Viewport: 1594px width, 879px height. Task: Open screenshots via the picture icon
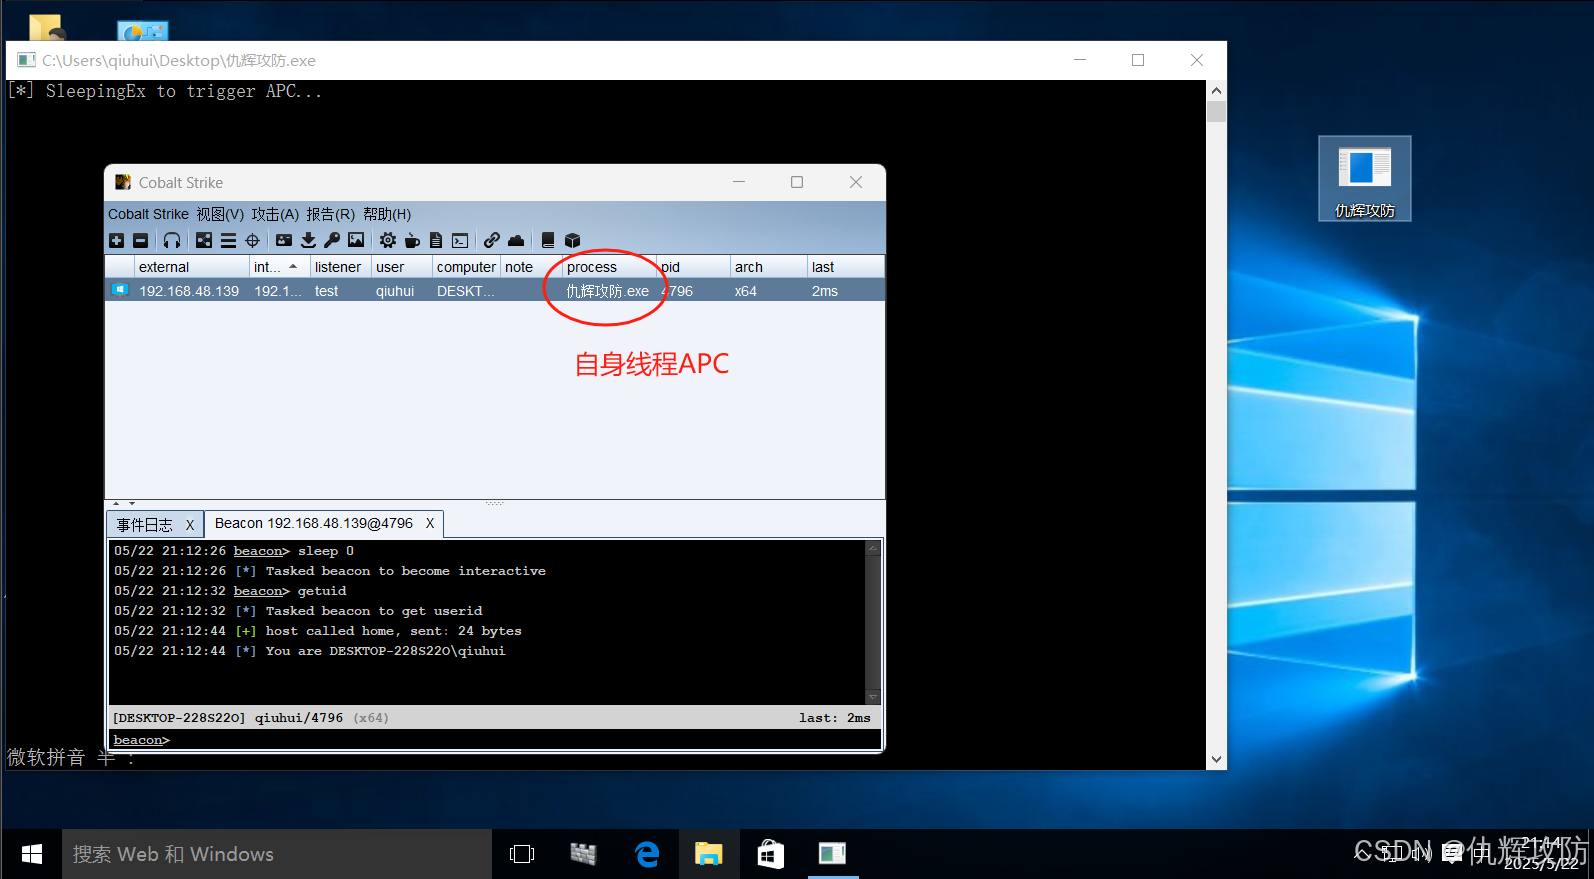click(x=356, y=240)
